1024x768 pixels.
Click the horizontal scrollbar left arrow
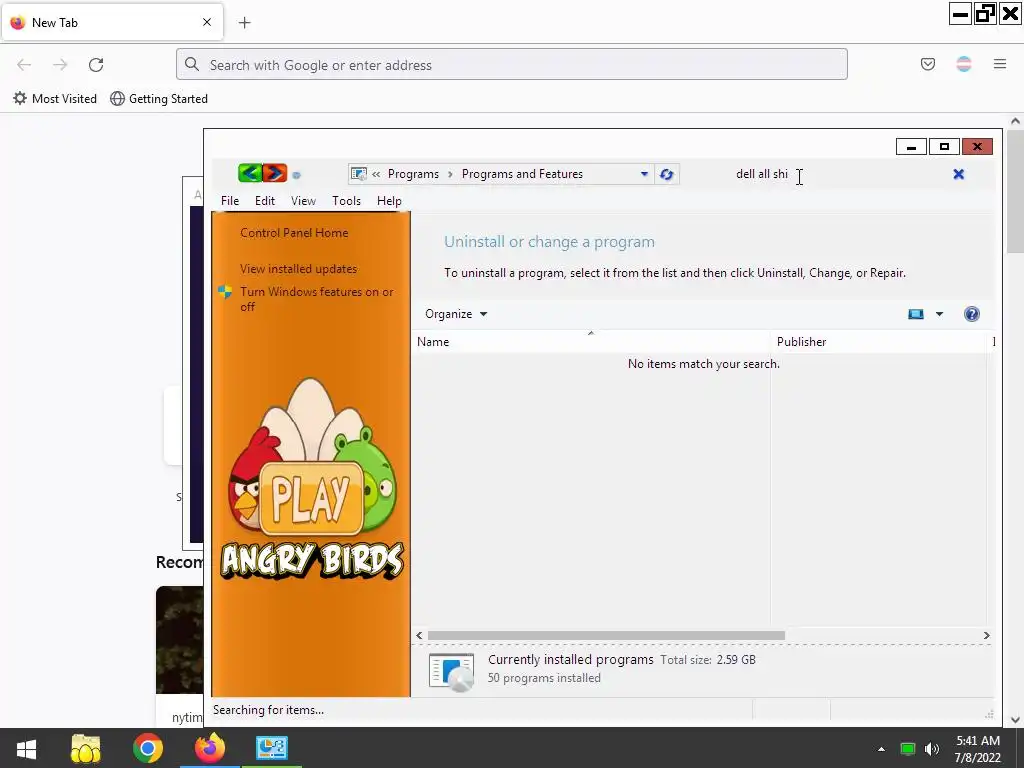[419, 635]
